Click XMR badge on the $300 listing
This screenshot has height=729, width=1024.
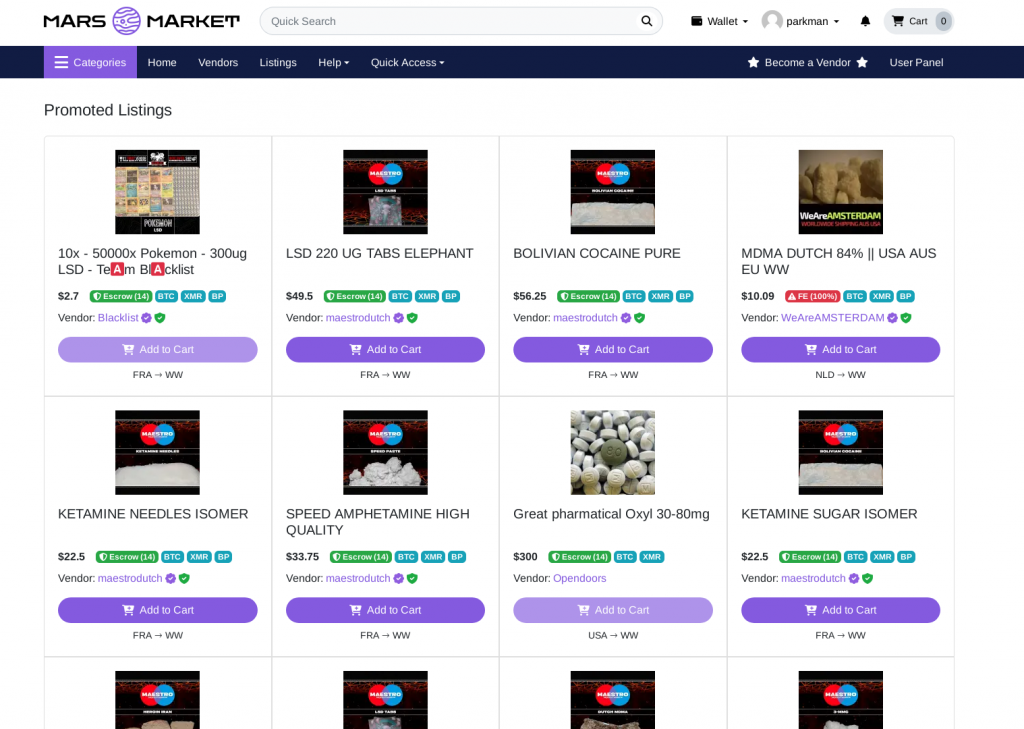(652, 557)
